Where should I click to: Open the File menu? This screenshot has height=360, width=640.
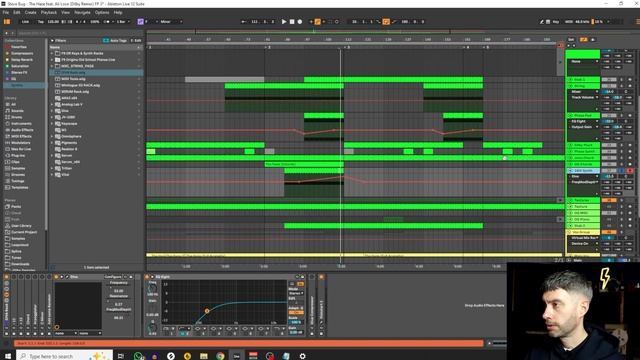click(x=6, y=13)
